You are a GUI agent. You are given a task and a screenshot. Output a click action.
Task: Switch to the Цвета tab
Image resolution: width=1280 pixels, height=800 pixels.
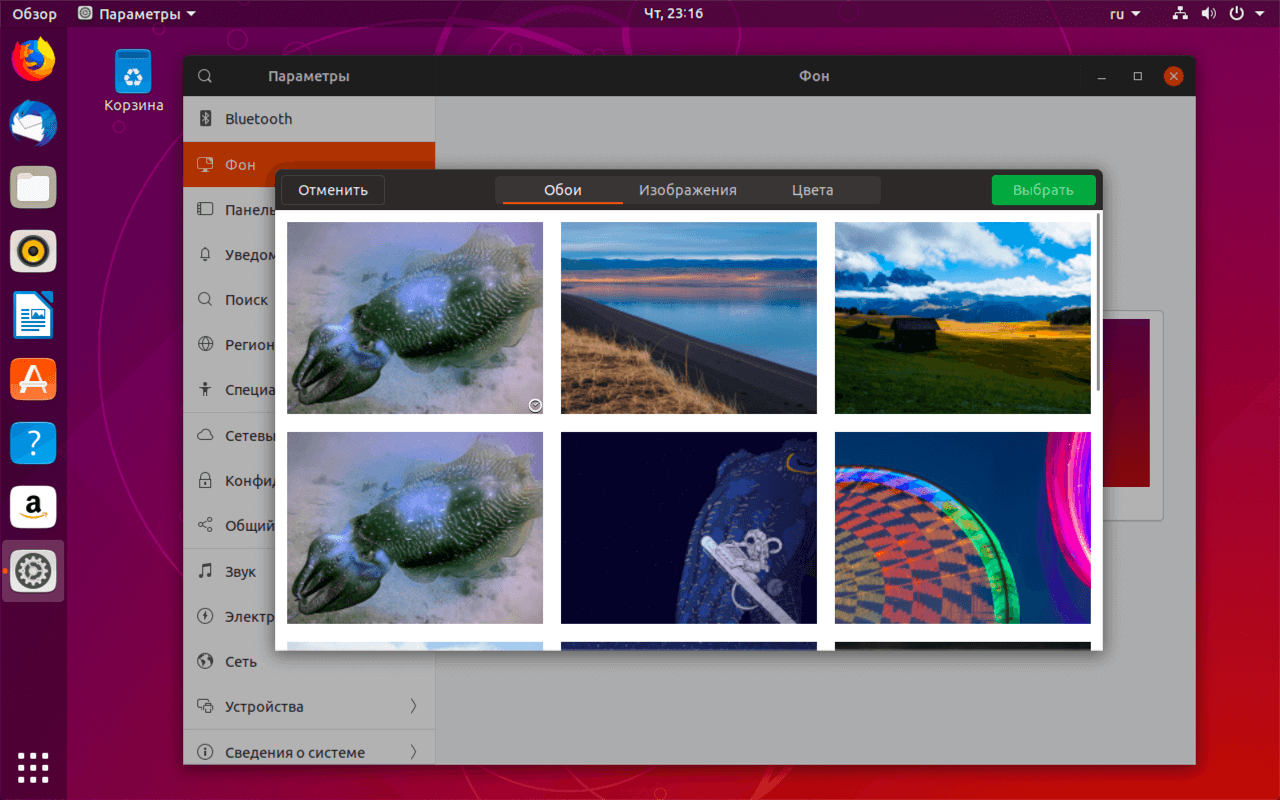coord(813,190)
